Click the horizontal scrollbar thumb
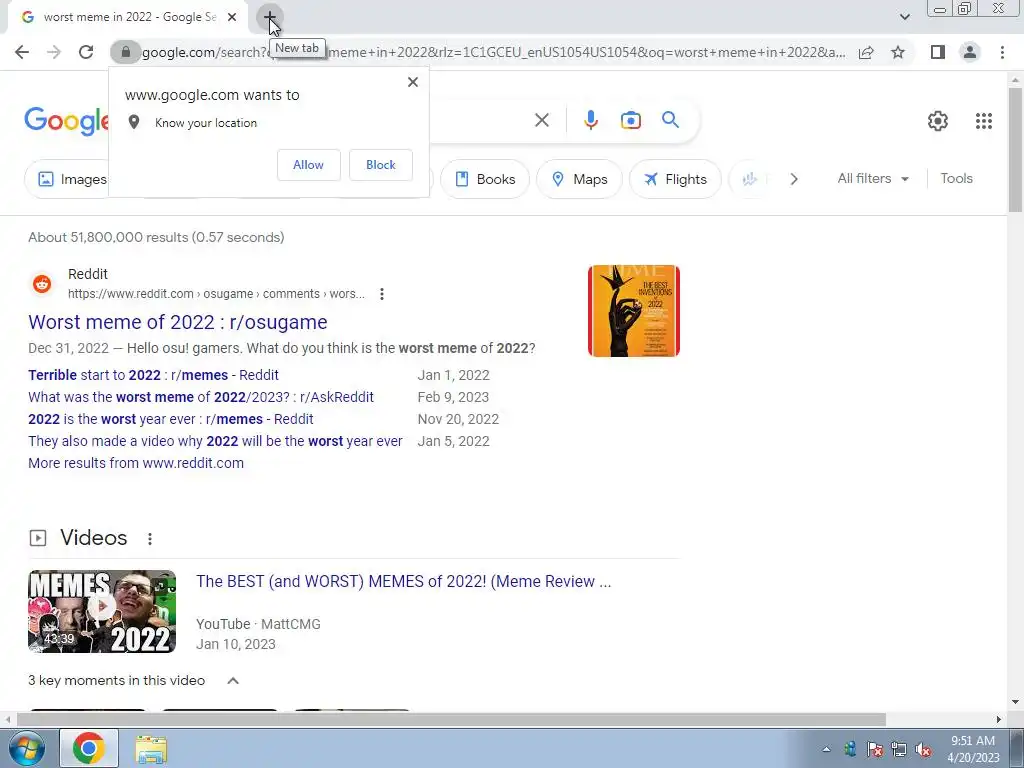 (x=451, y=720)
